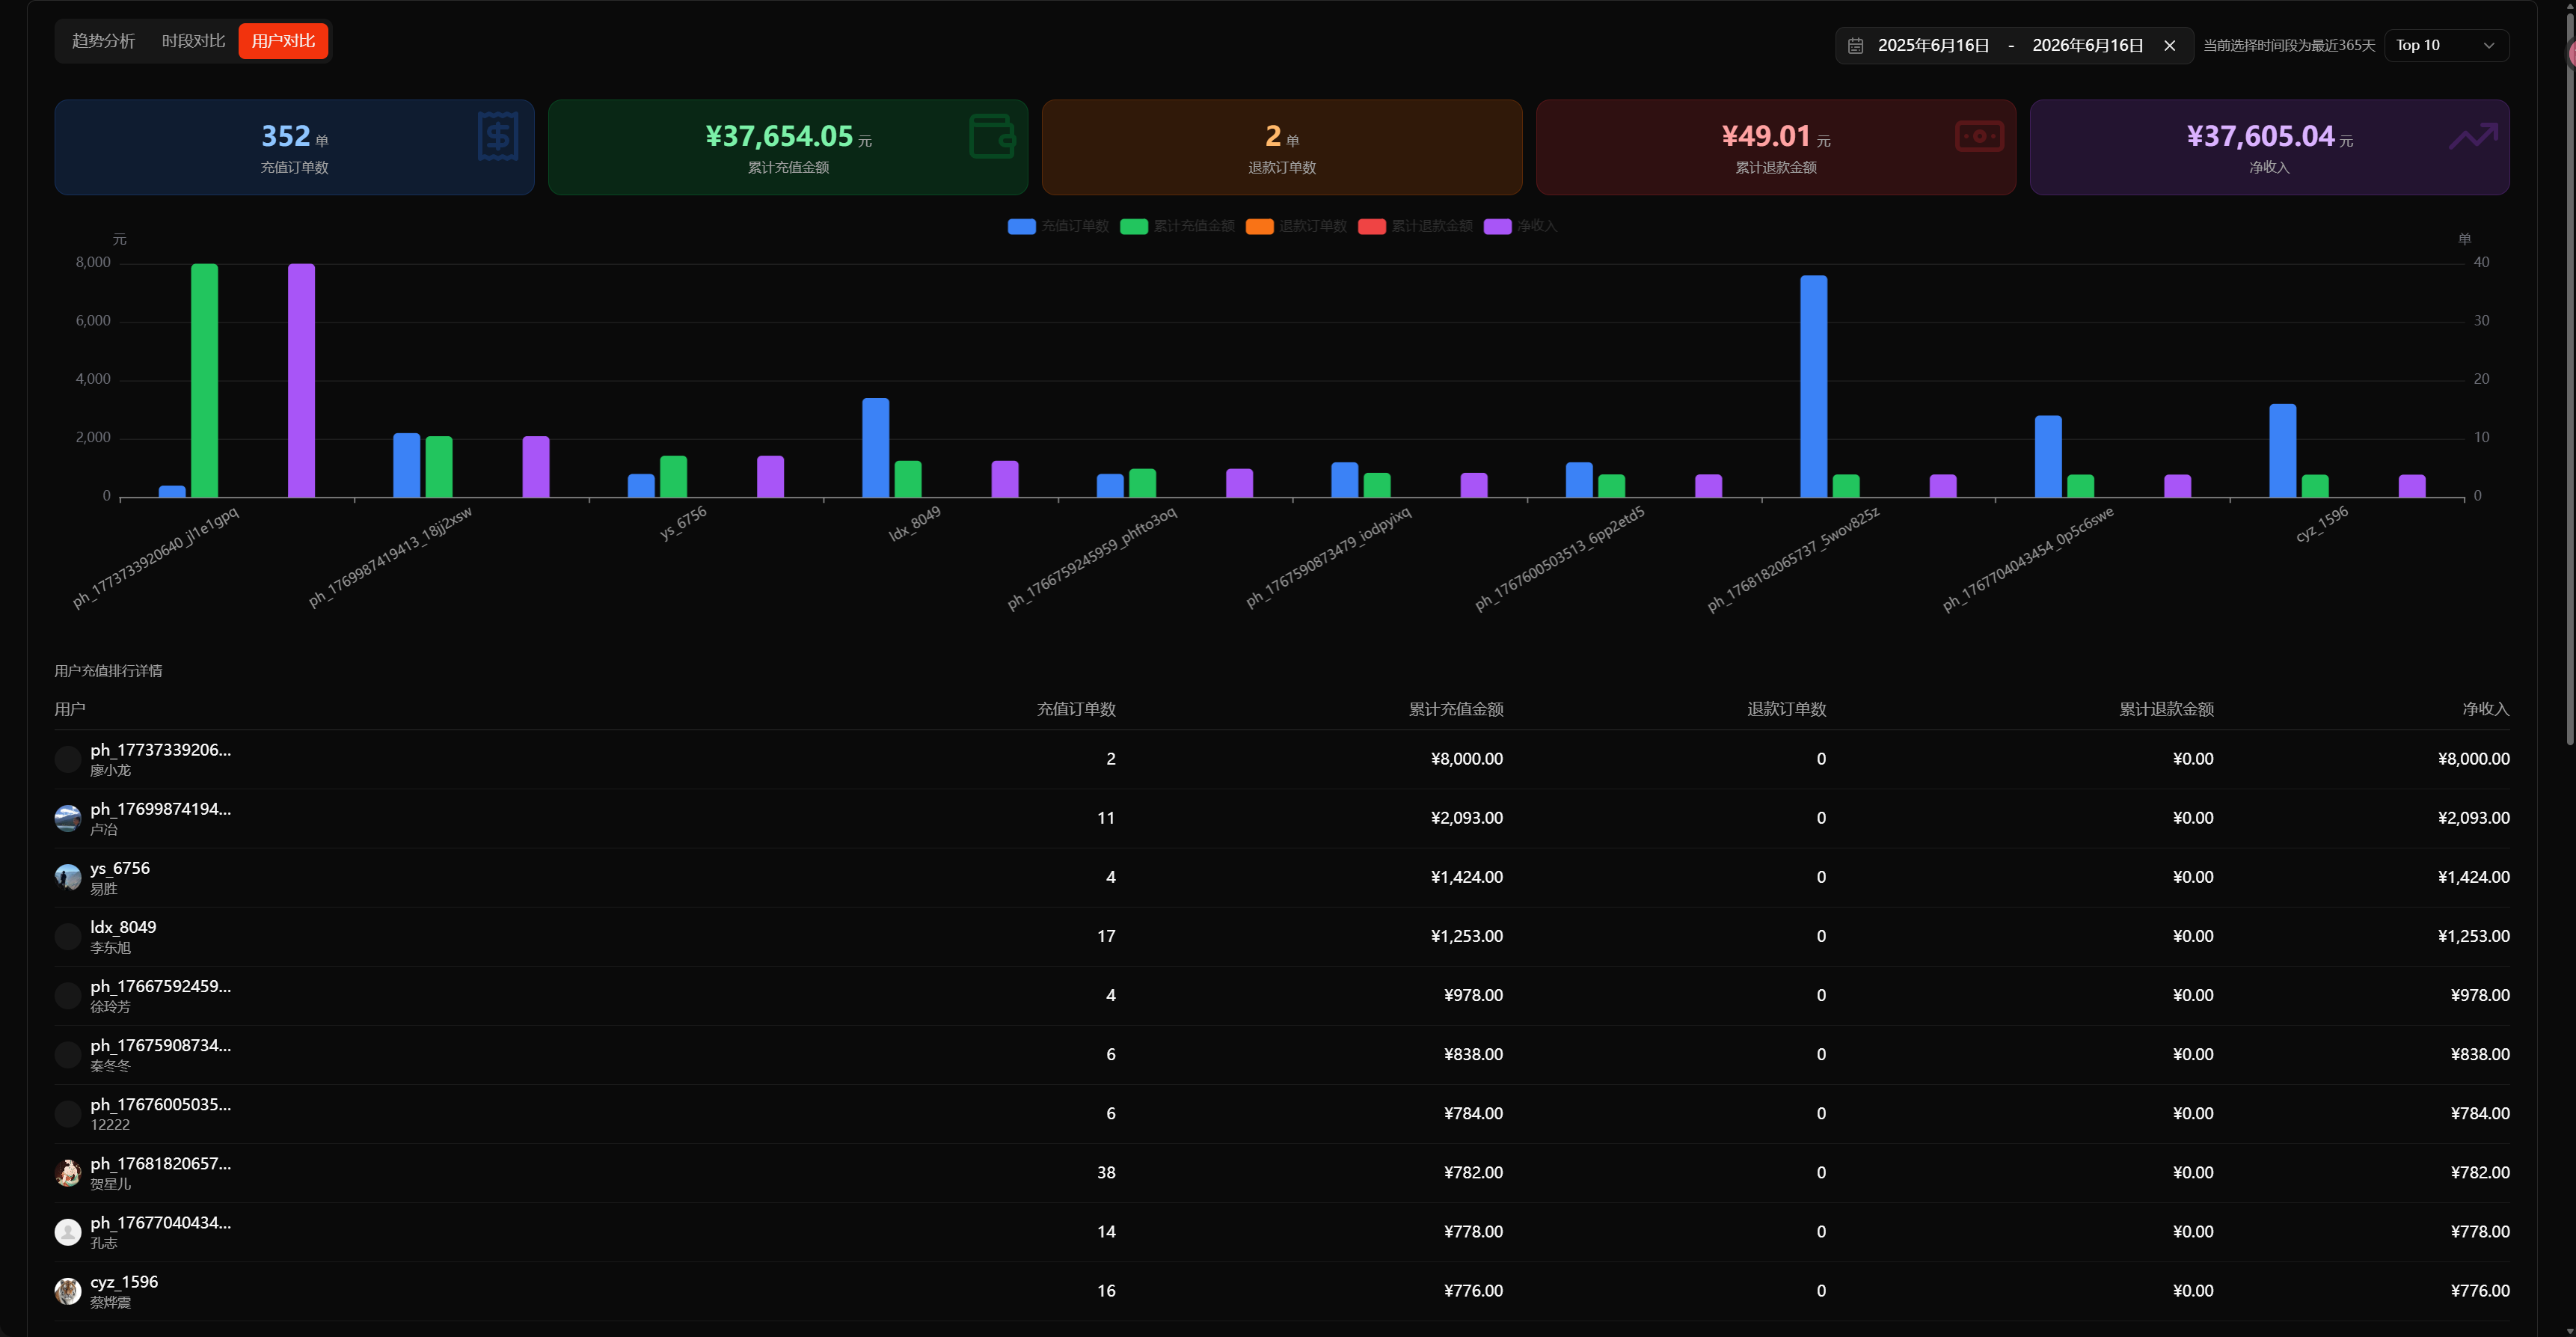Viewport: 2576px width, 1337px height.
Task: Click avatar of user cyz_1596
Action: click(x=67, y=1291)
